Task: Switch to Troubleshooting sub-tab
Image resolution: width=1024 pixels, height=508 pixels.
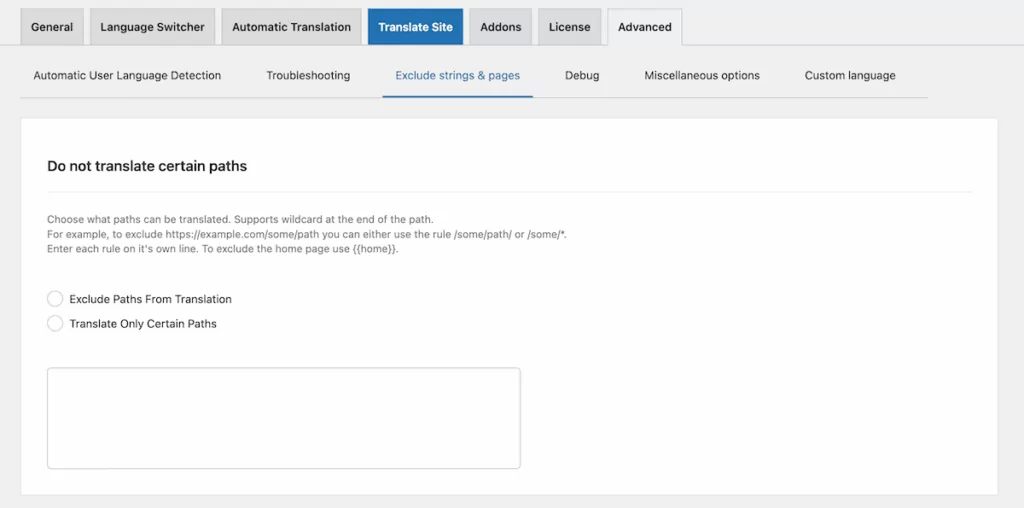Action: (308, 75)
